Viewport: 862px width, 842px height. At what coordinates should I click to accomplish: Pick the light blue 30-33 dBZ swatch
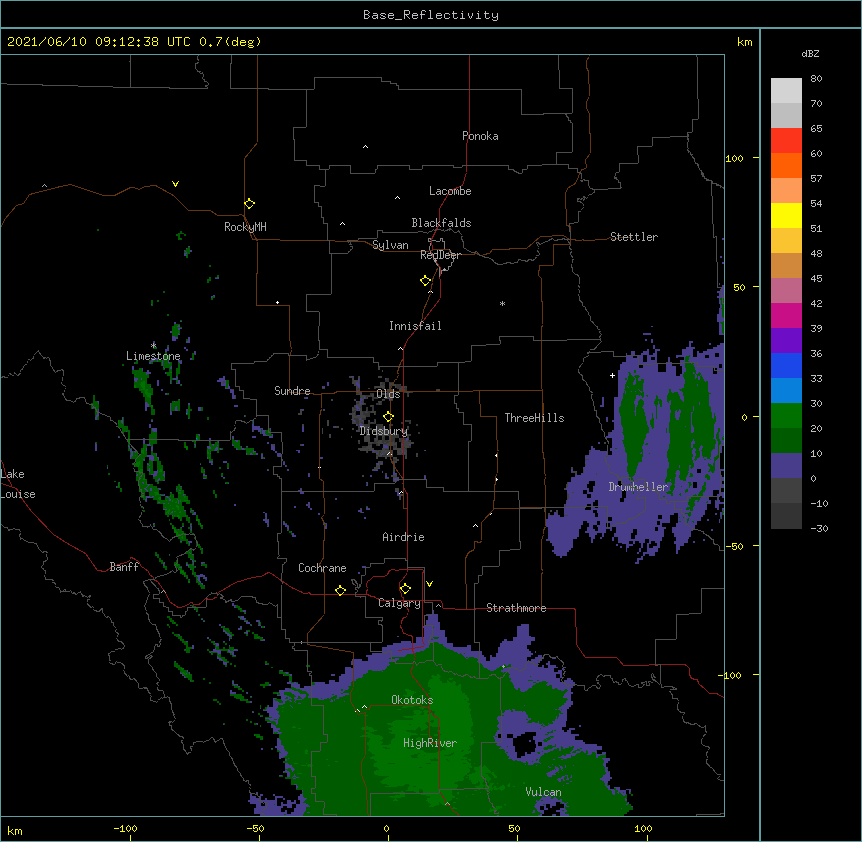pyautogui.click(x=786, y=391)
